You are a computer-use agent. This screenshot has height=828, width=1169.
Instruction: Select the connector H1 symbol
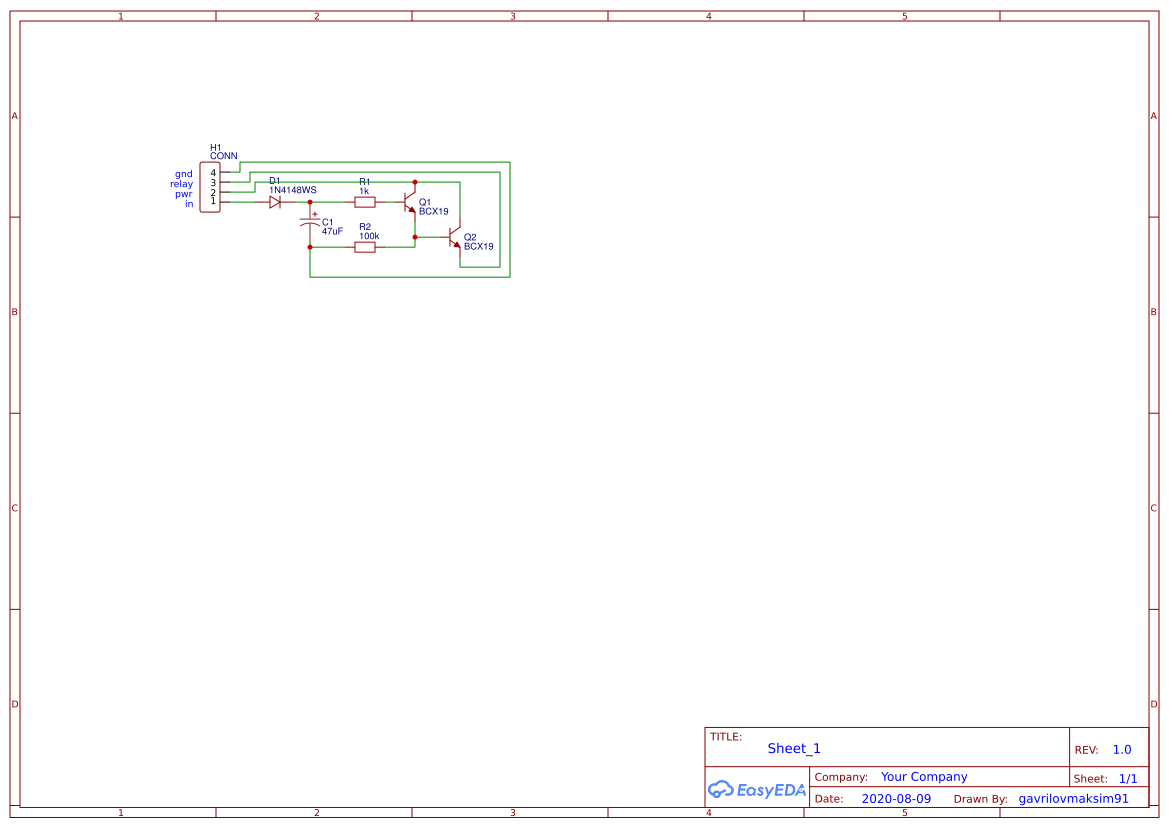(210, 187)
